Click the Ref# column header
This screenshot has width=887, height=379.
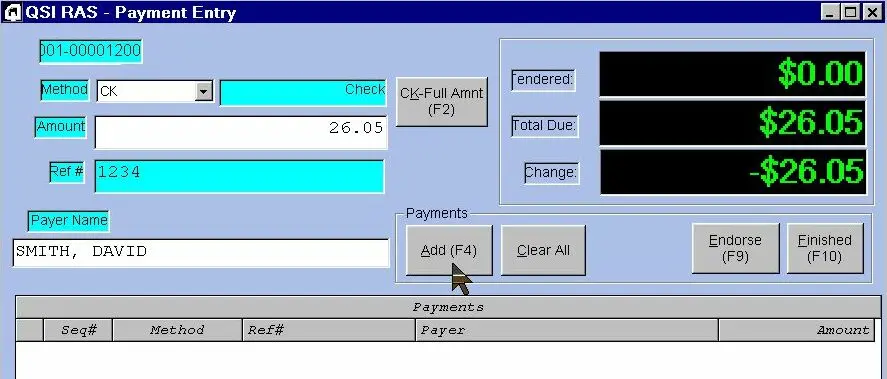point(329,330)
